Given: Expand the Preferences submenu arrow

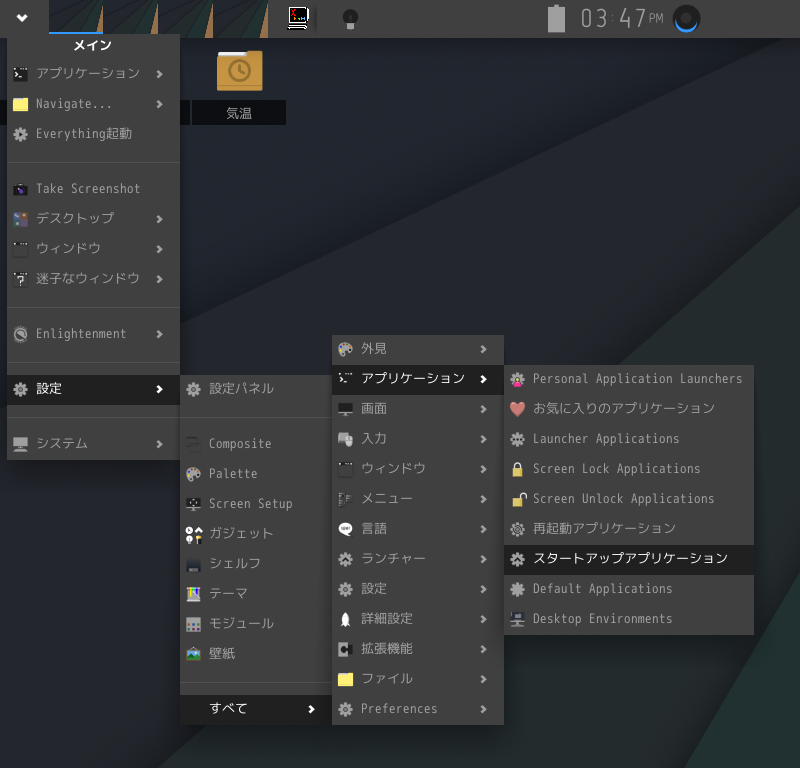Looking at the screenshot, I should [484, 709].
